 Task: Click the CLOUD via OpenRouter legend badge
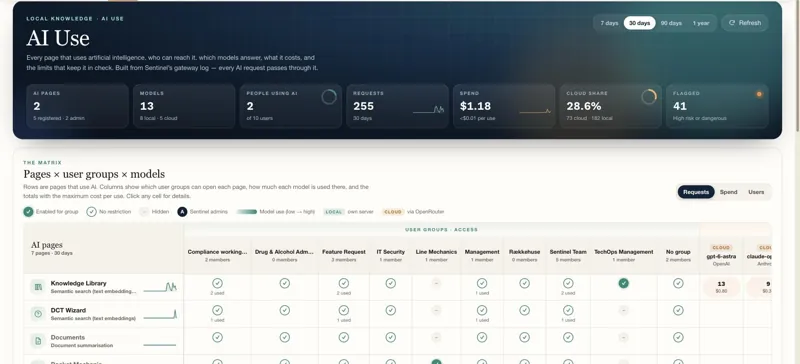pyautogui.click(x=393, y=211)
